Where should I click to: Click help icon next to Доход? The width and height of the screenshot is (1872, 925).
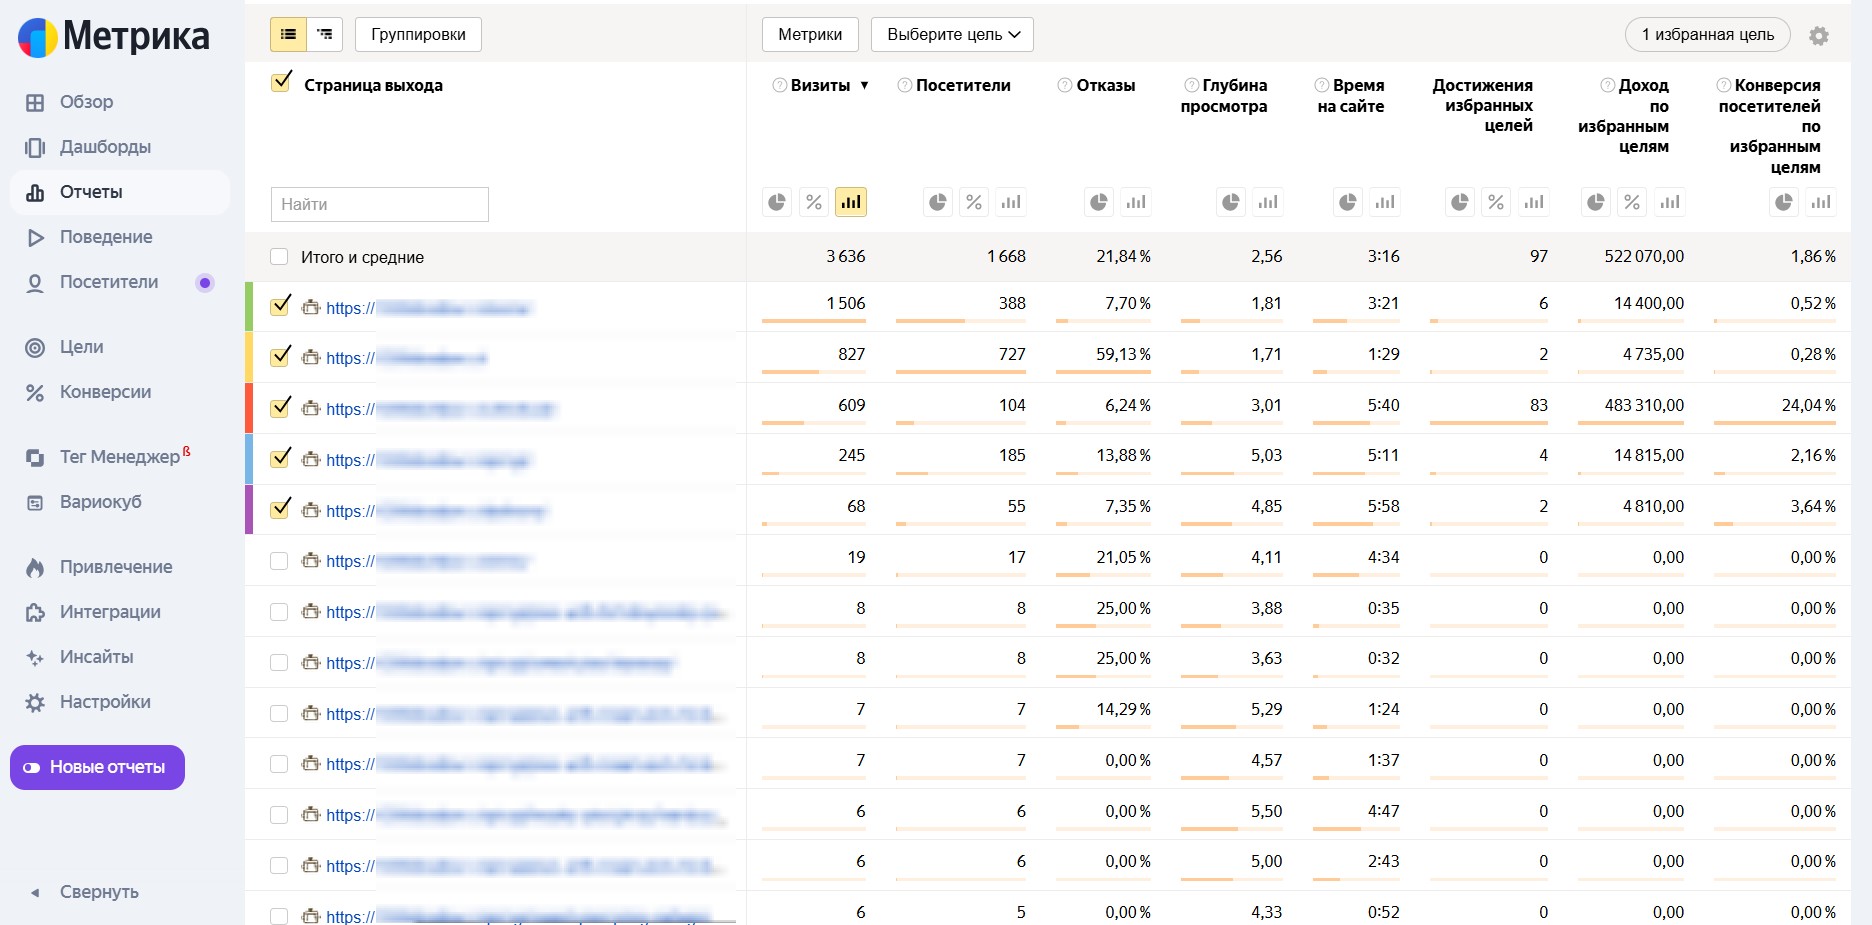[x=1607, y=85]
